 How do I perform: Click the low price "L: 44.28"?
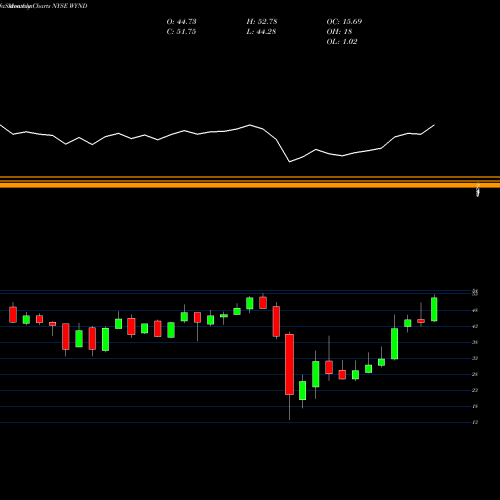[x=261, y=32]
